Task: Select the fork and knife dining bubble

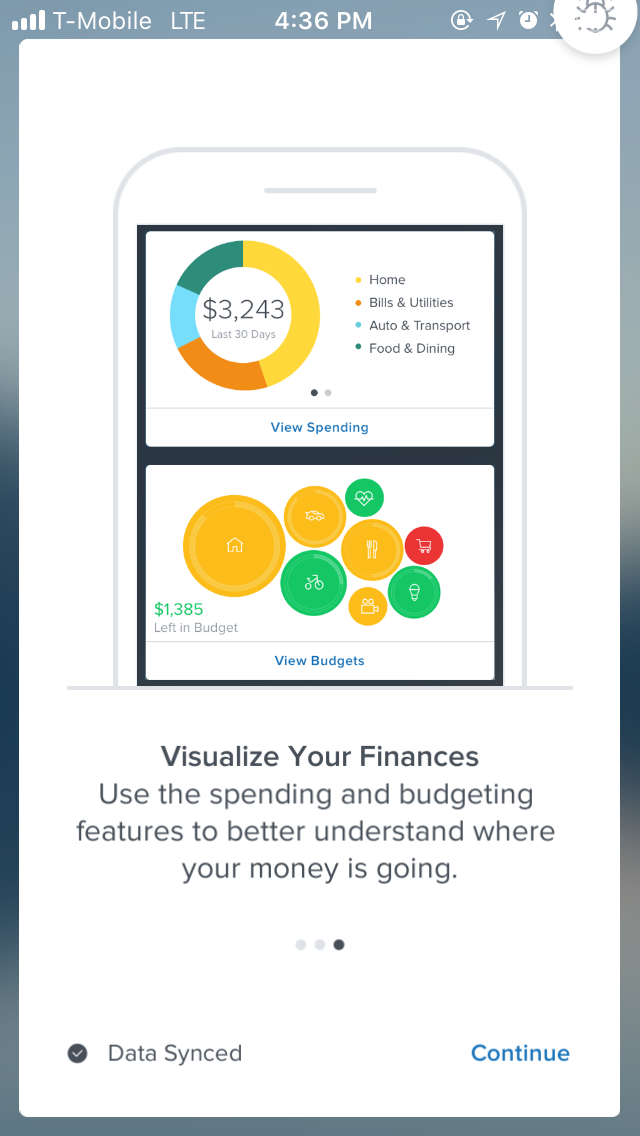Action: tap(372, 549)
